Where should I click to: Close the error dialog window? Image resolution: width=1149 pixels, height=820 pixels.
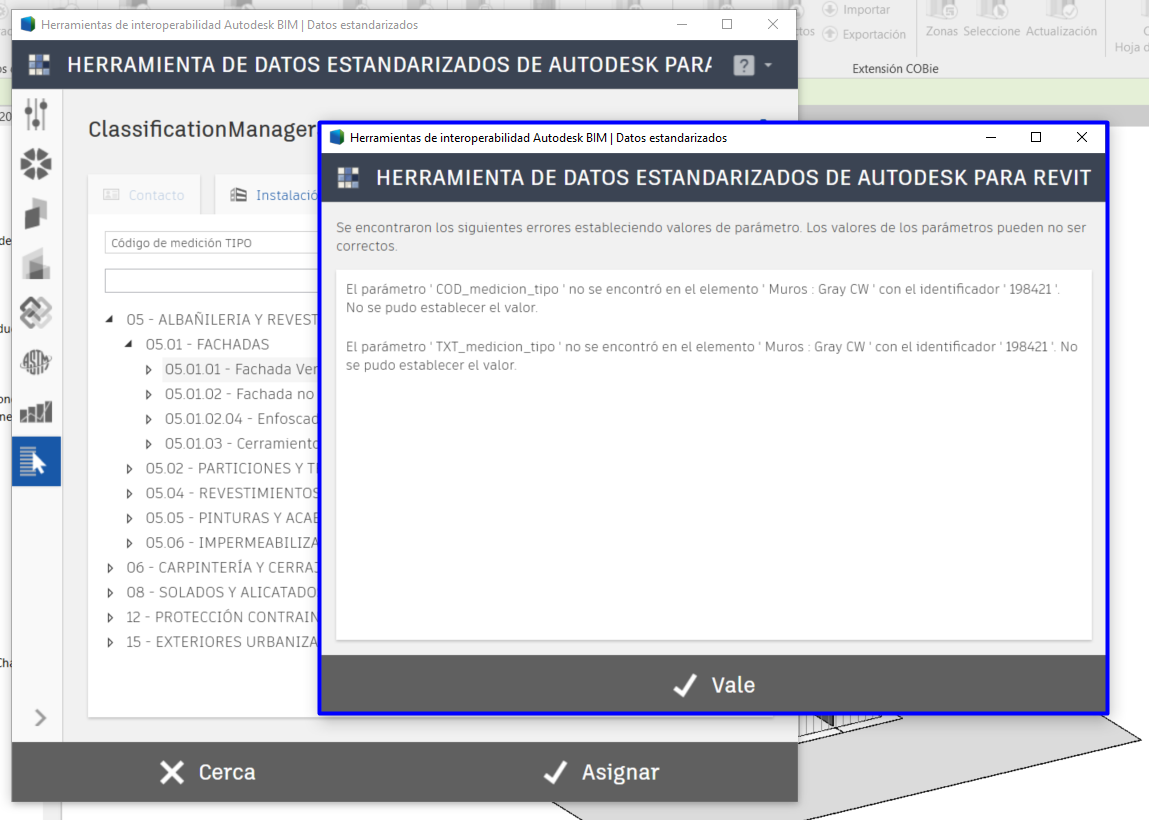pyautogui.click(x=1082, y=137)
